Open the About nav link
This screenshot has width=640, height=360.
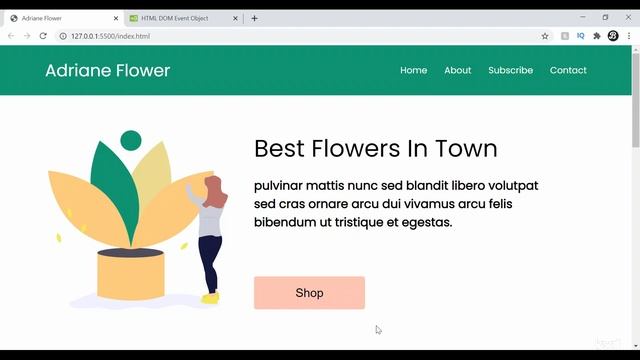(x=458, y=70)
